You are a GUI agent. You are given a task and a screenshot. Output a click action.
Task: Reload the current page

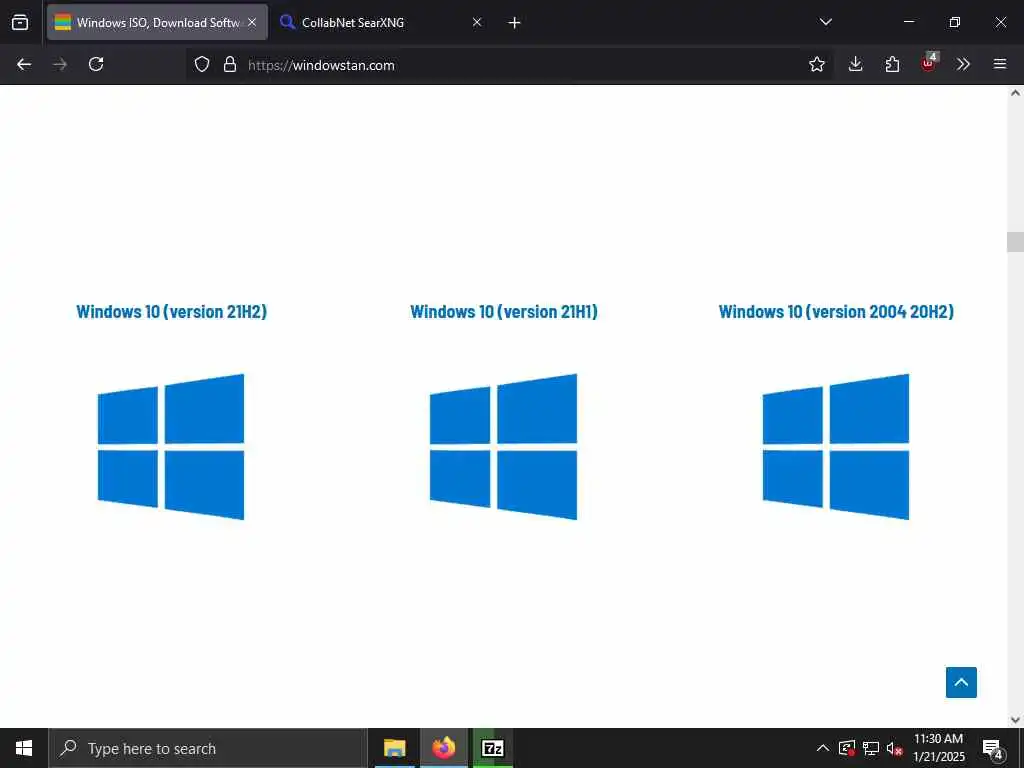pyautogui.click(x=96, y=64)
